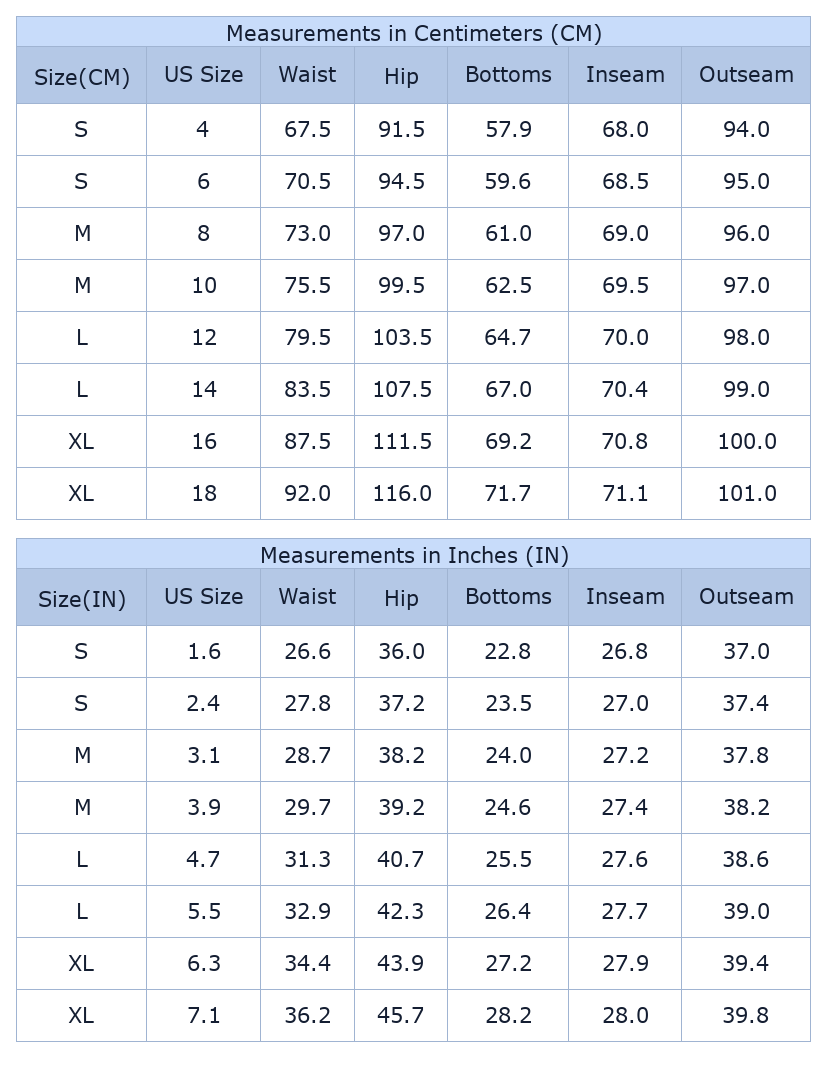Select the Size(CM) column header
The image size is (826, 1066).
pos(82,77)
